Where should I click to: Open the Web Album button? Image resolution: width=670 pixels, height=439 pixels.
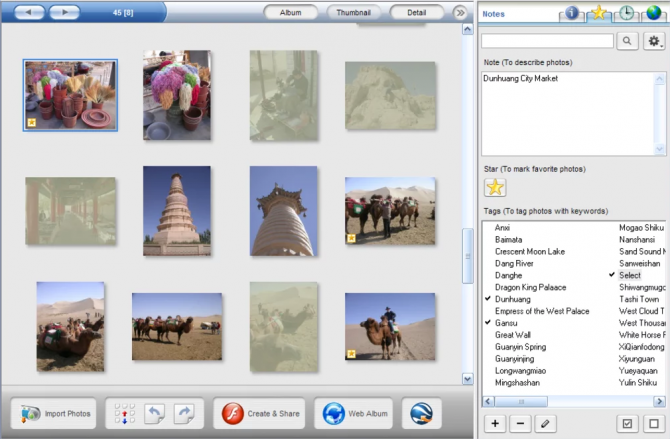coord(352,413)
